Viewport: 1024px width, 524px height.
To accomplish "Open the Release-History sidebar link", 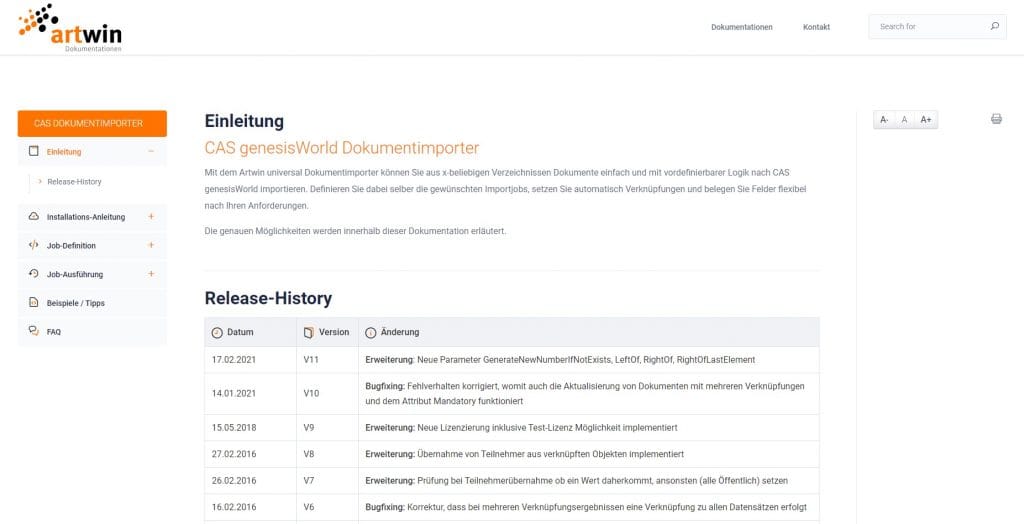I will click(x=74, y=182).
